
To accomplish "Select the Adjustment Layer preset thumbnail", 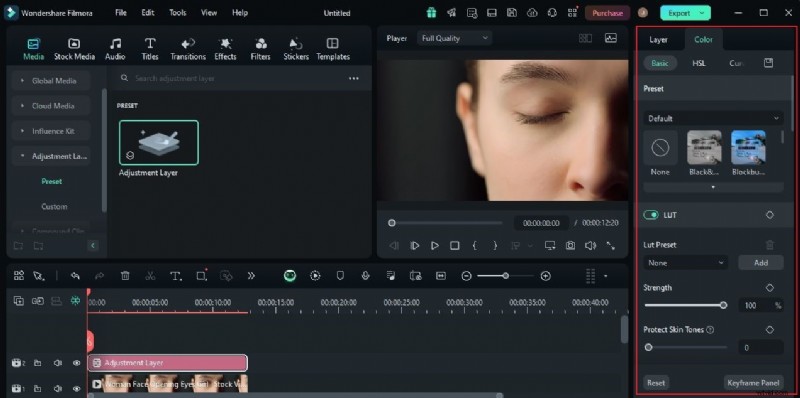I will point(159,143).
